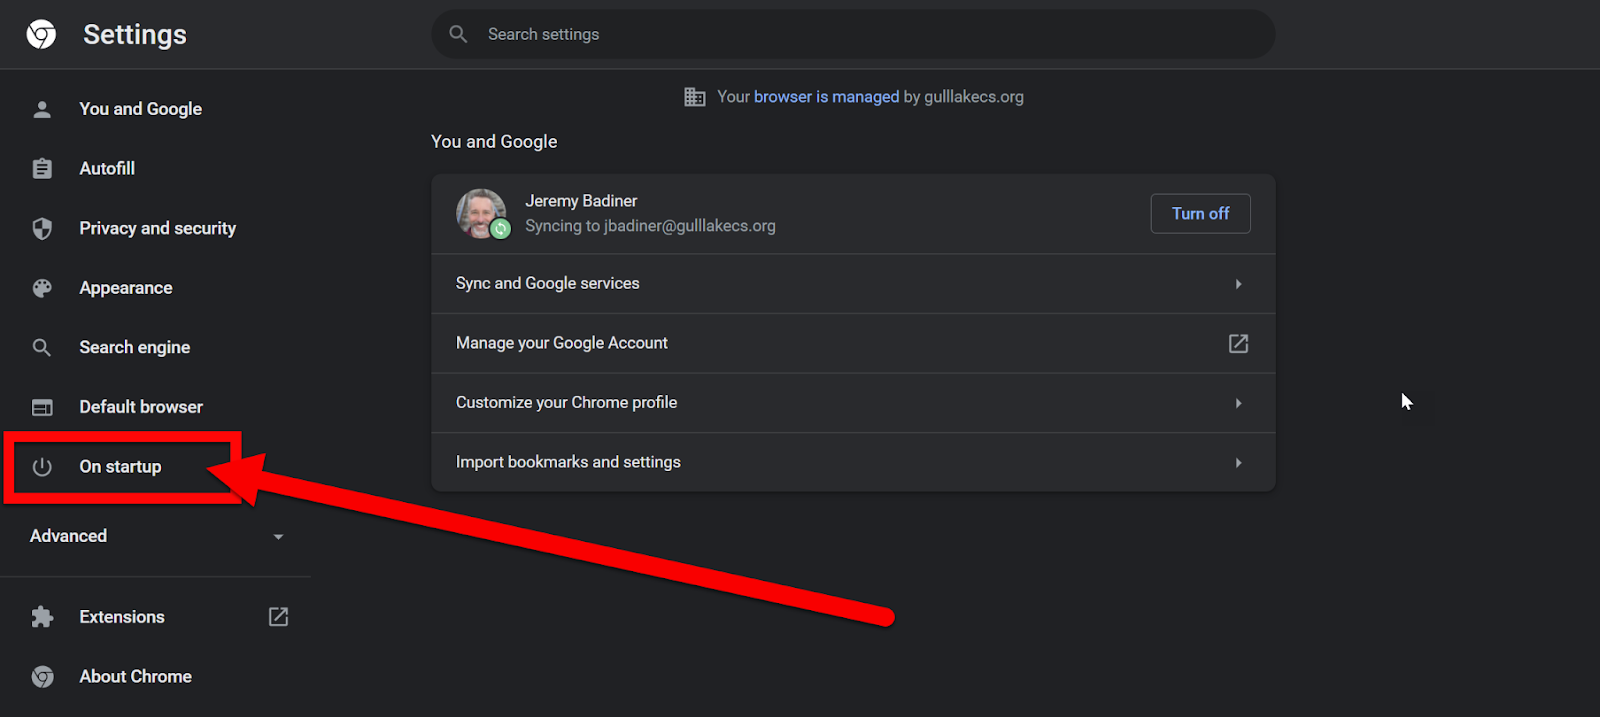This screenshot has height=717, width=1600.
Task: Go to Privacy and security settings
Action: [x=158, y=228]
